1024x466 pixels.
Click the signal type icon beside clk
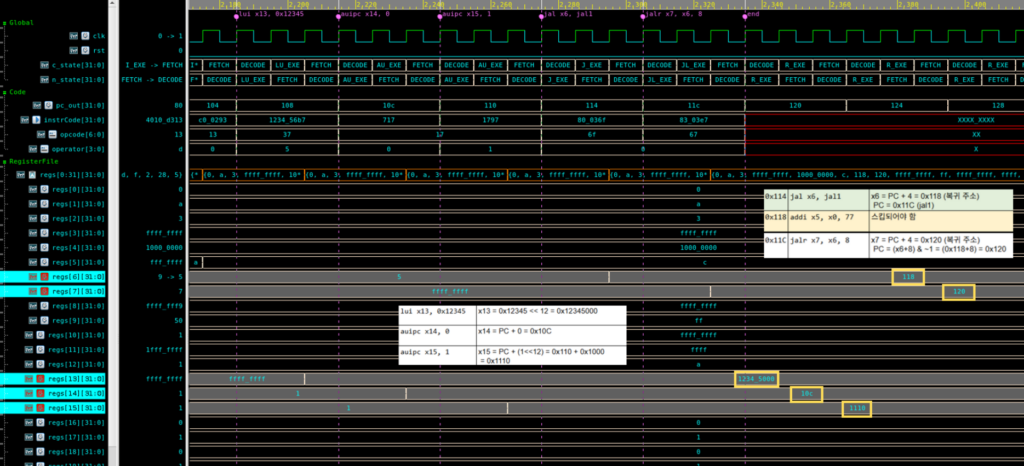(x=85, y=36)
